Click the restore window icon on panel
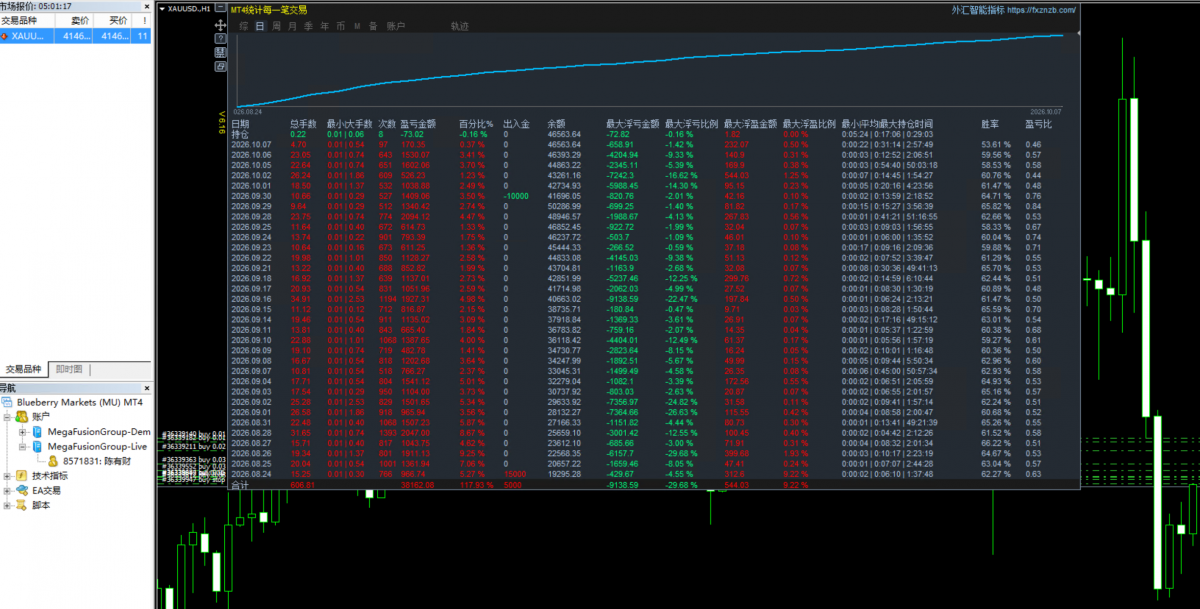 click(220, 66)
